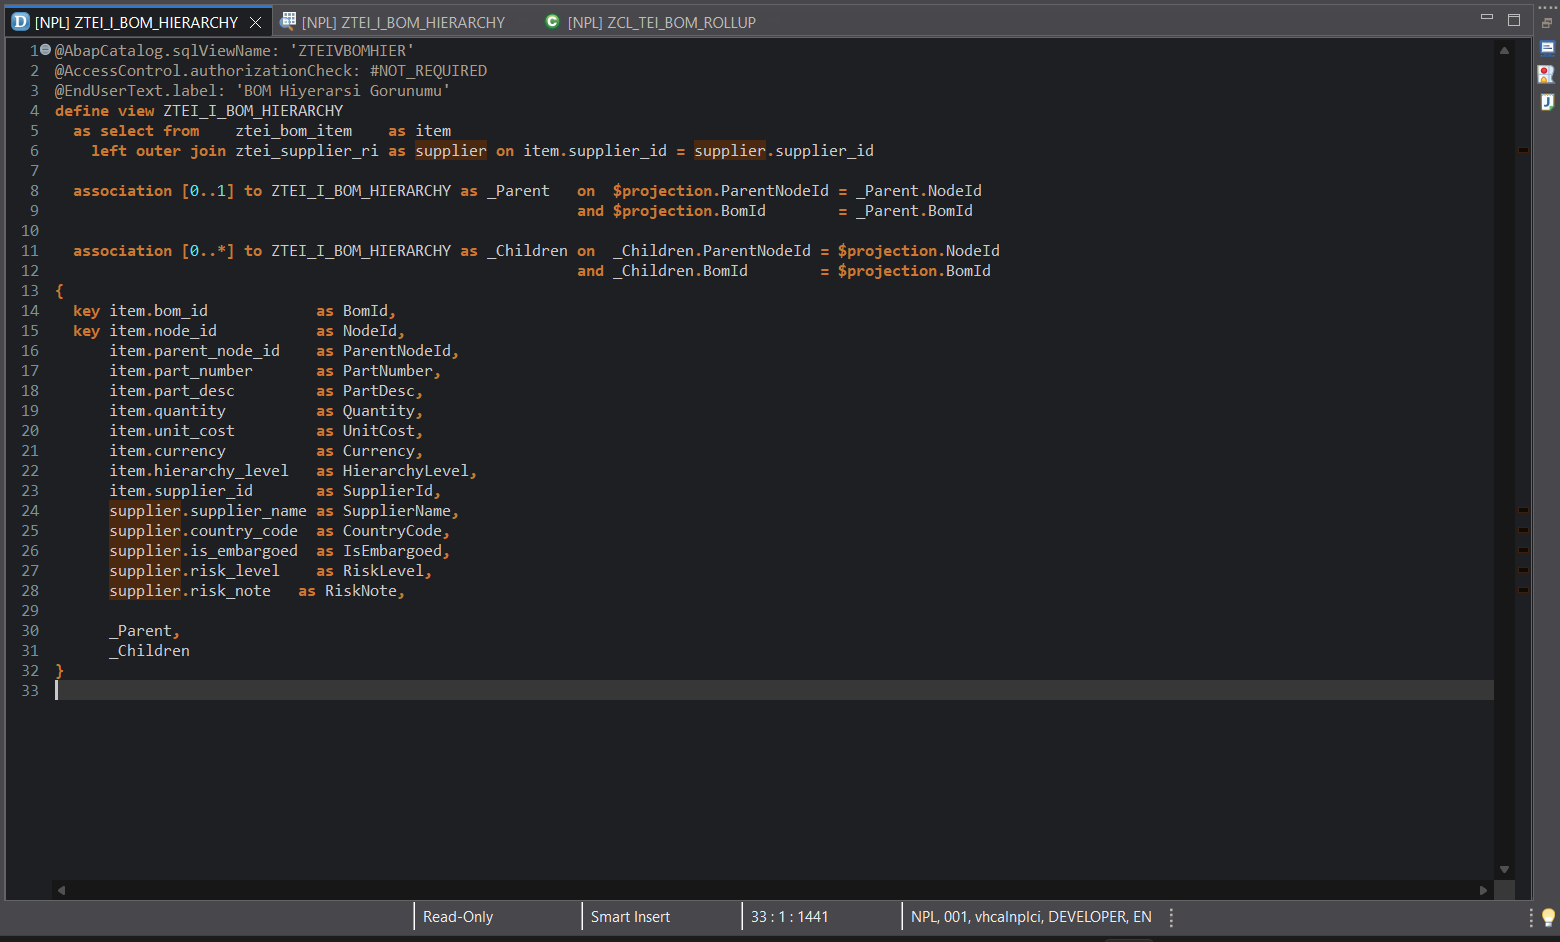This screenshot has height=942, width=1560.
Task: Click item.parent_node_id on line 16
Action: (x=194, y=351)
